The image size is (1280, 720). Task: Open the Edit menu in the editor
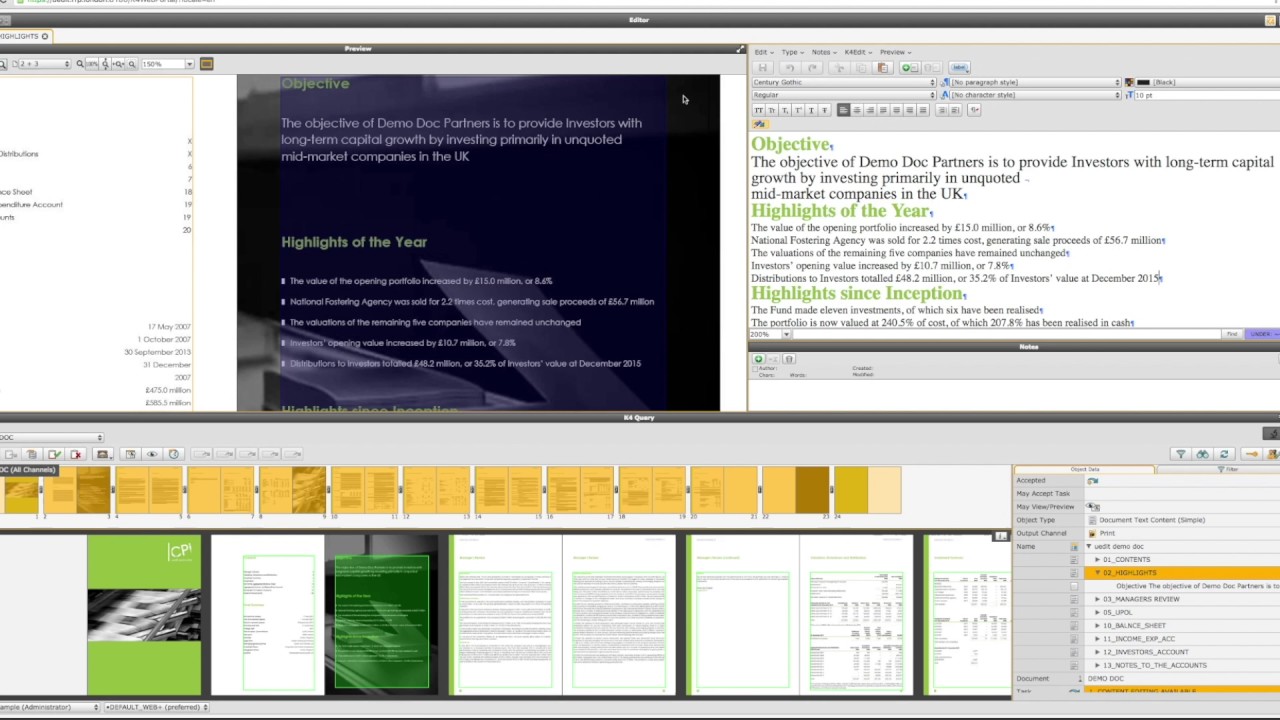(x=762, y=52)
